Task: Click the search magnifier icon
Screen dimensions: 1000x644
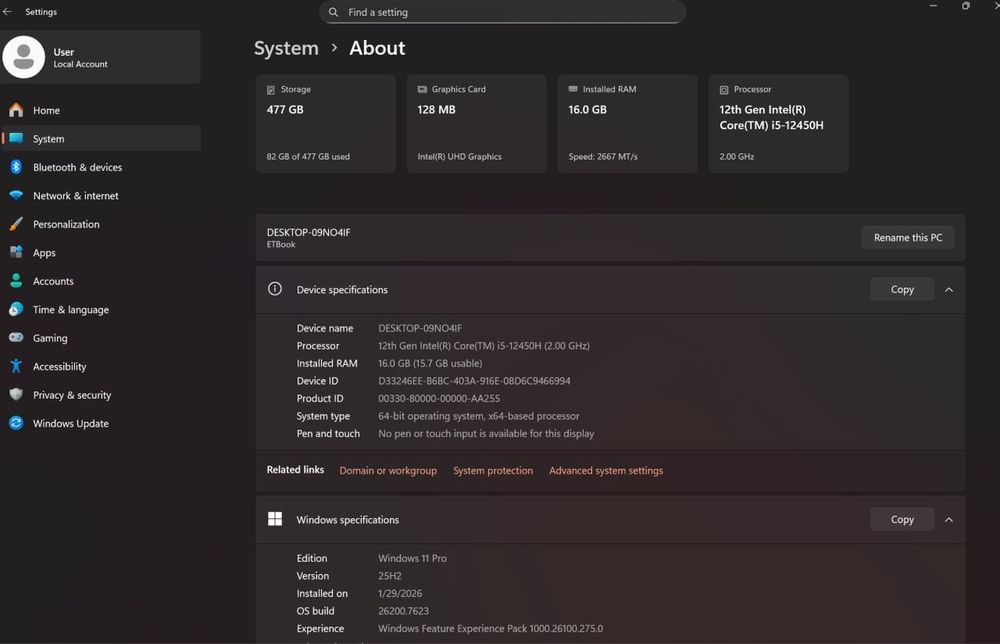Action: (334, 11)
